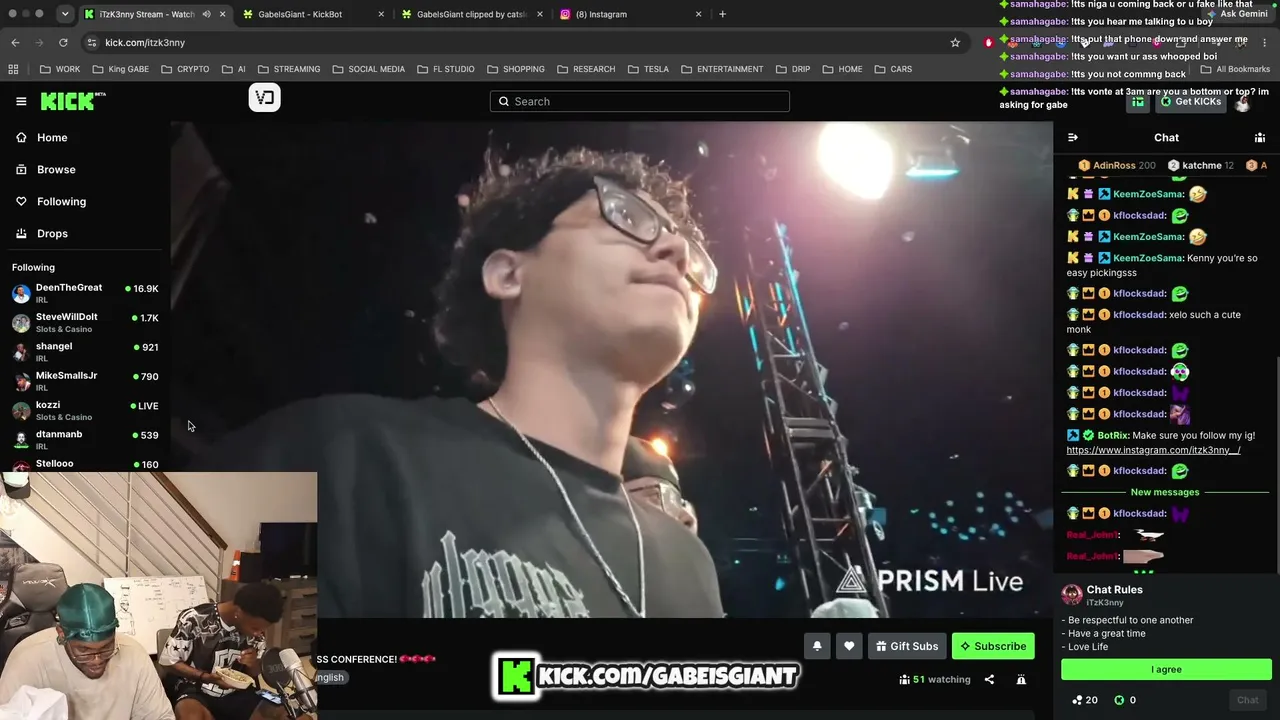Open the chat user list icon
This screenshot has width=1280, height=720.
[1260, 138]
